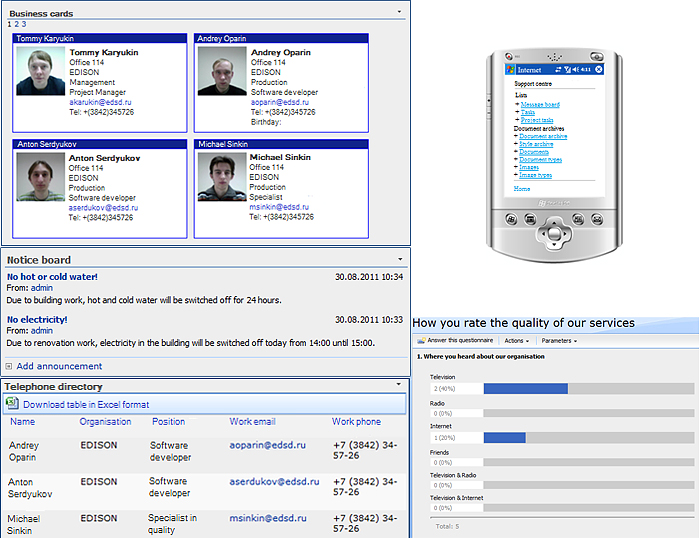The width and height of the screenshot is (700, 538).
Task: Collapse the Business cards panel arrow
Action: (399, 12)
